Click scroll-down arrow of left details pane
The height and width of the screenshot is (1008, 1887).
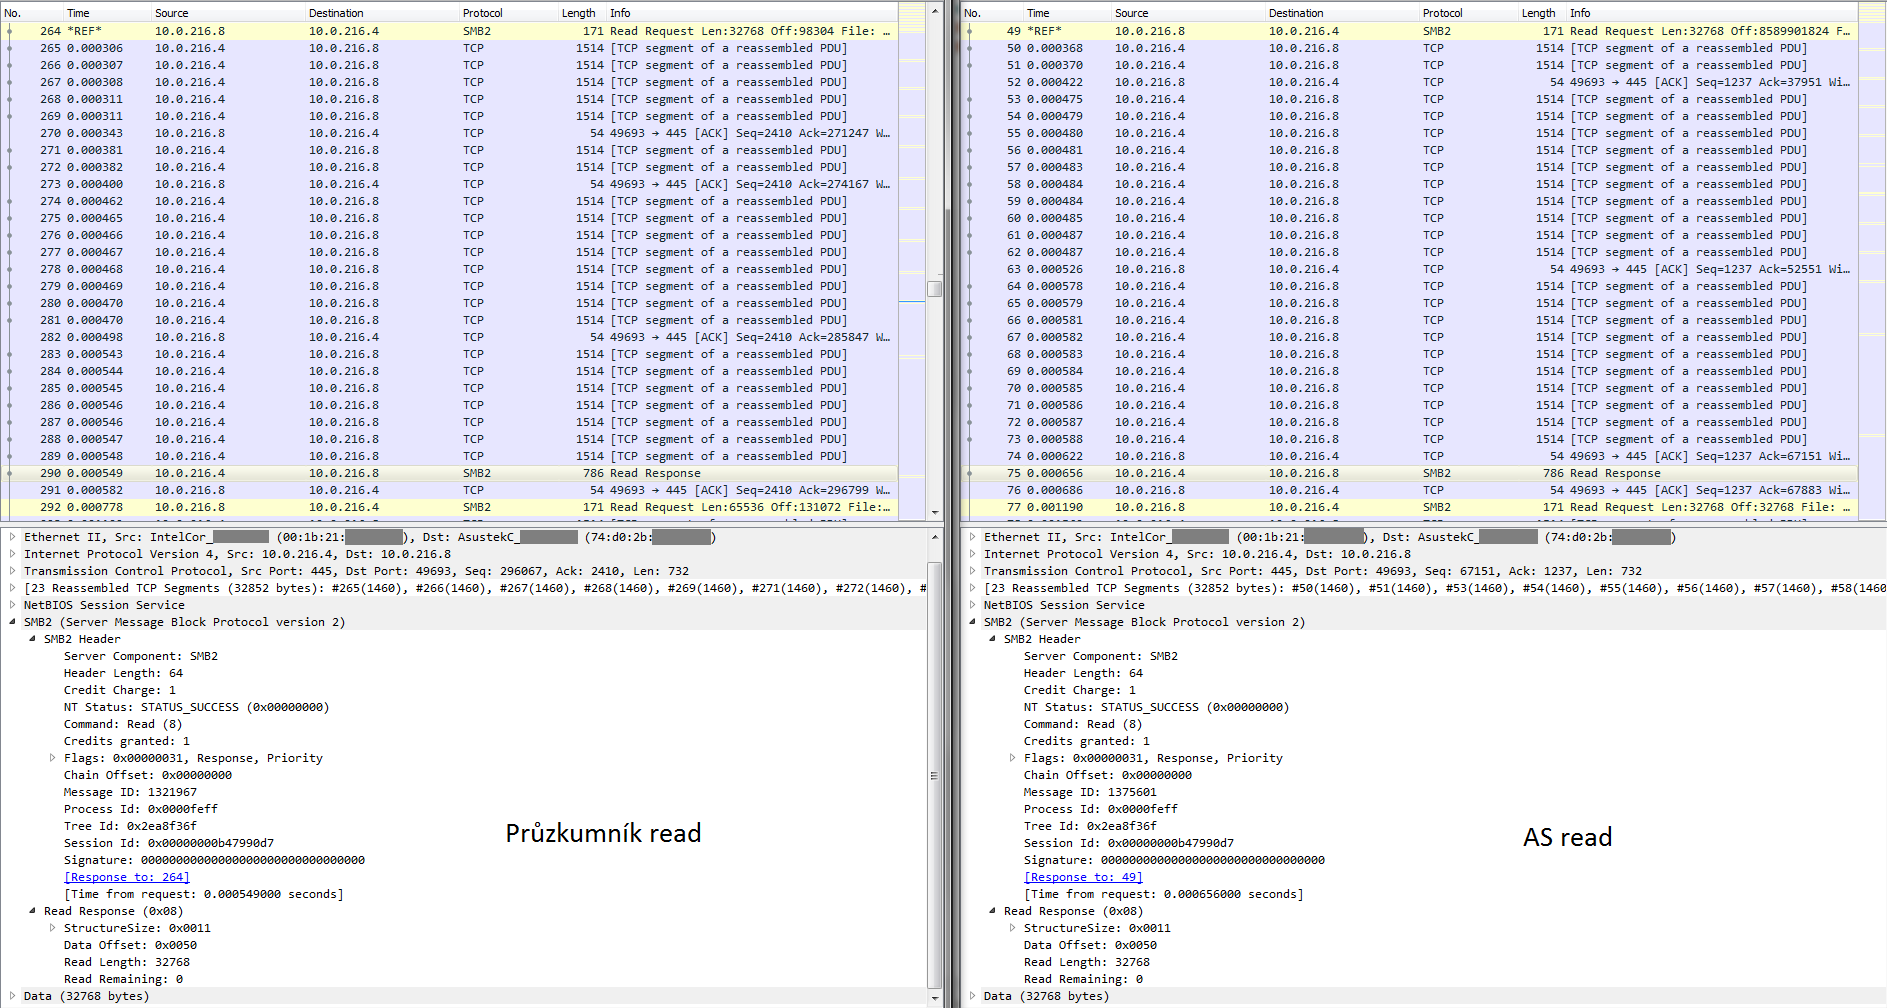[x=935, y=998]
